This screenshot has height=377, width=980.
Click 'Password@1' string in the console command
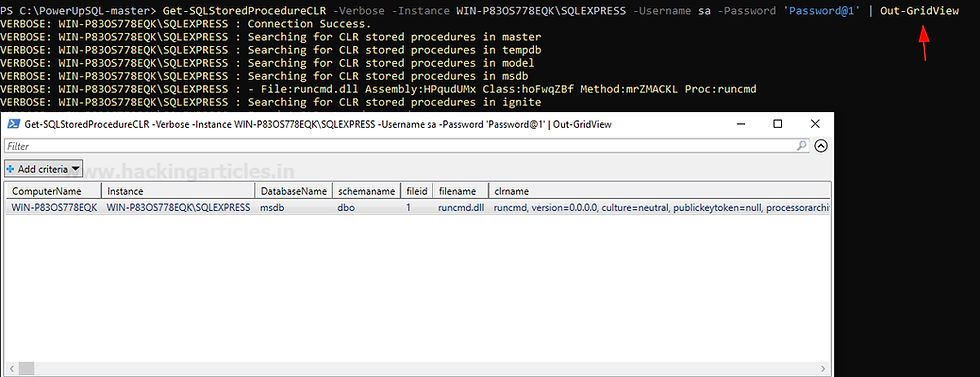pos(822,11)
